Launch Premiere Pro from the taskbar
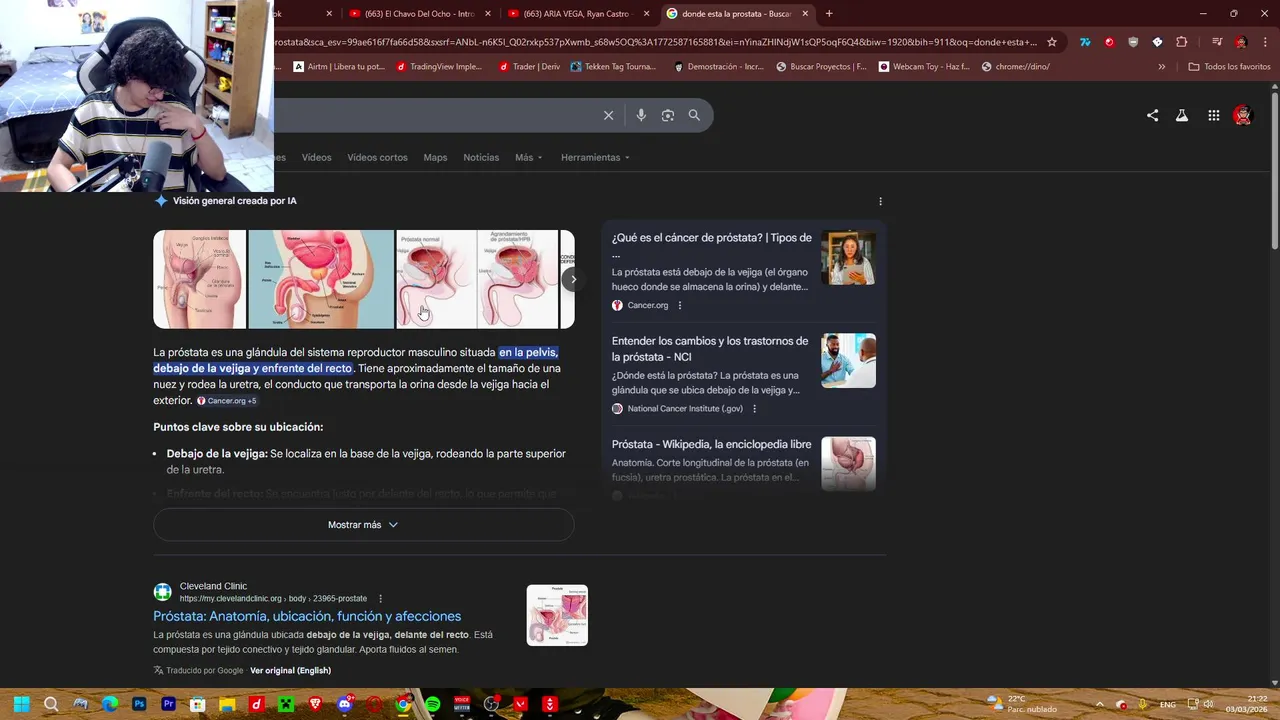The width and height of the screenshot is (1280, 720). tap(168, 704)
